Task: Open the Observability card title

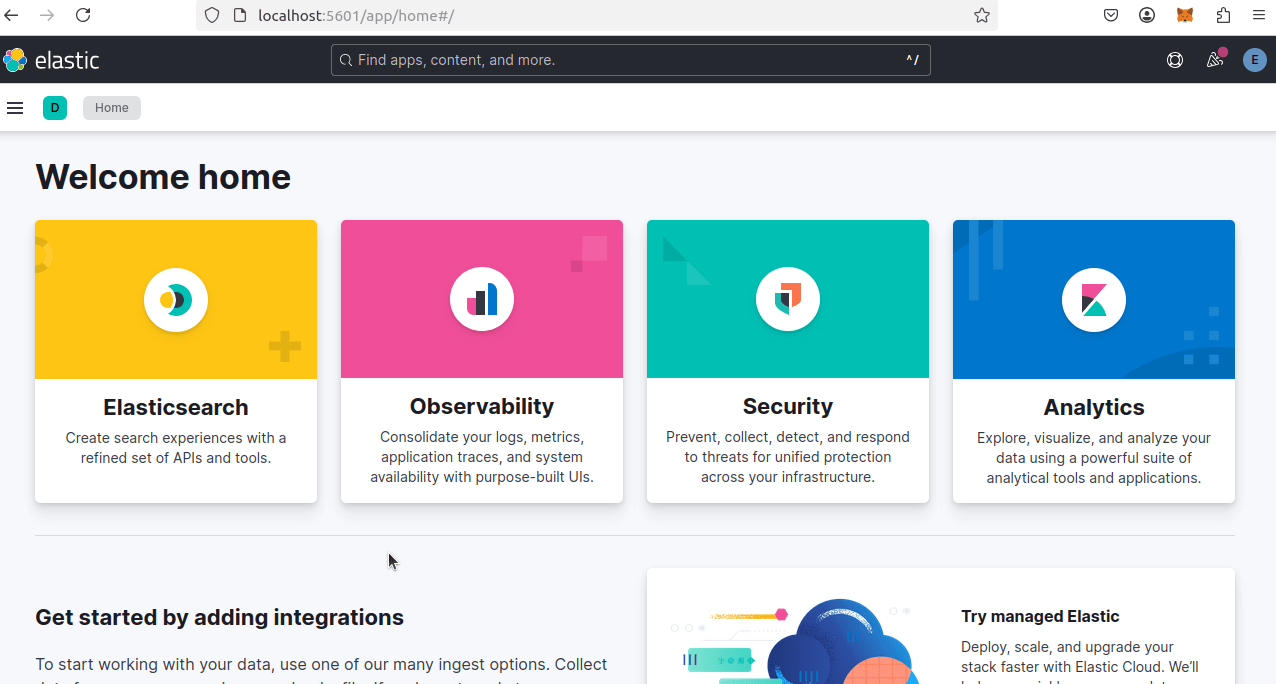Action: [x=482, y=406]
